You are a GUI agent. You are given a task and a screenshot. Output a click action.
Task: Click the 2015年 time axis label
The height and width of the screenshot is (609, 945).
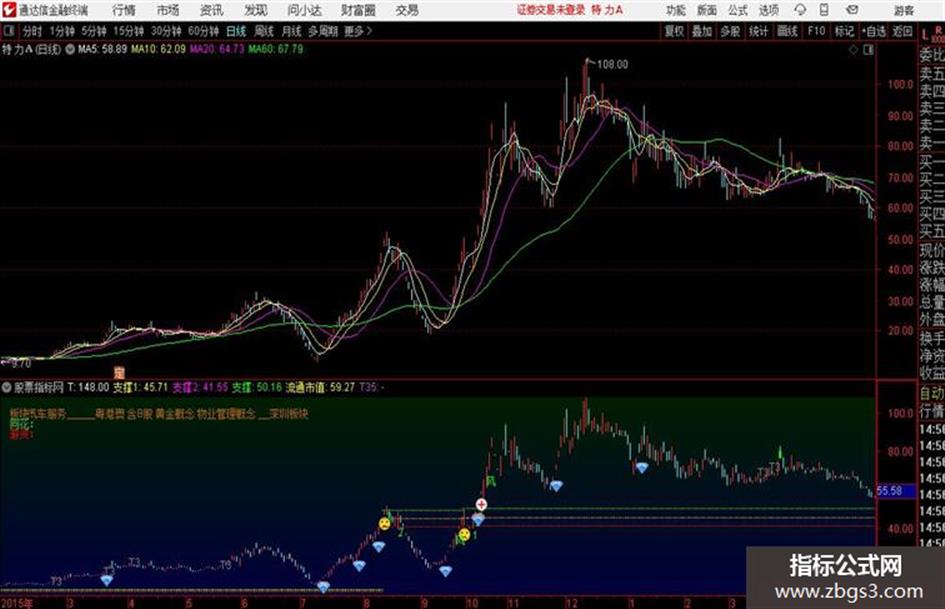click(17, 603)
